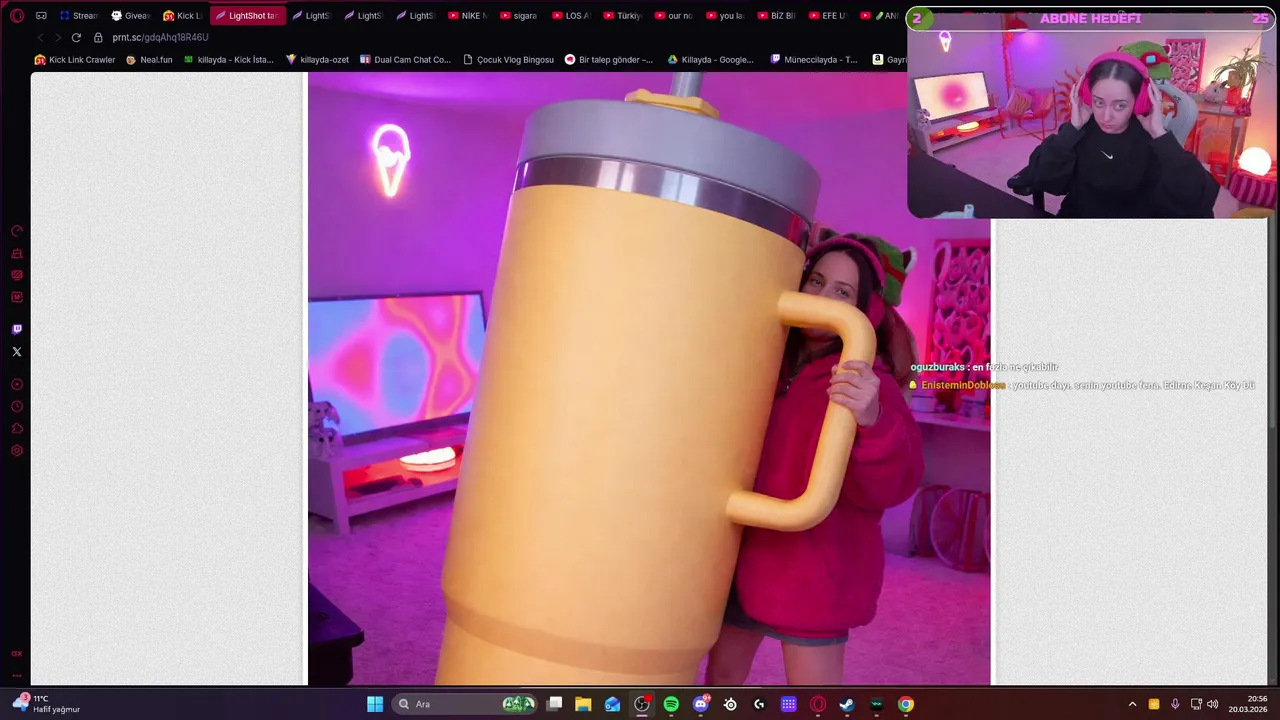Open the Twitch sidebar icon

click(17, 329)
